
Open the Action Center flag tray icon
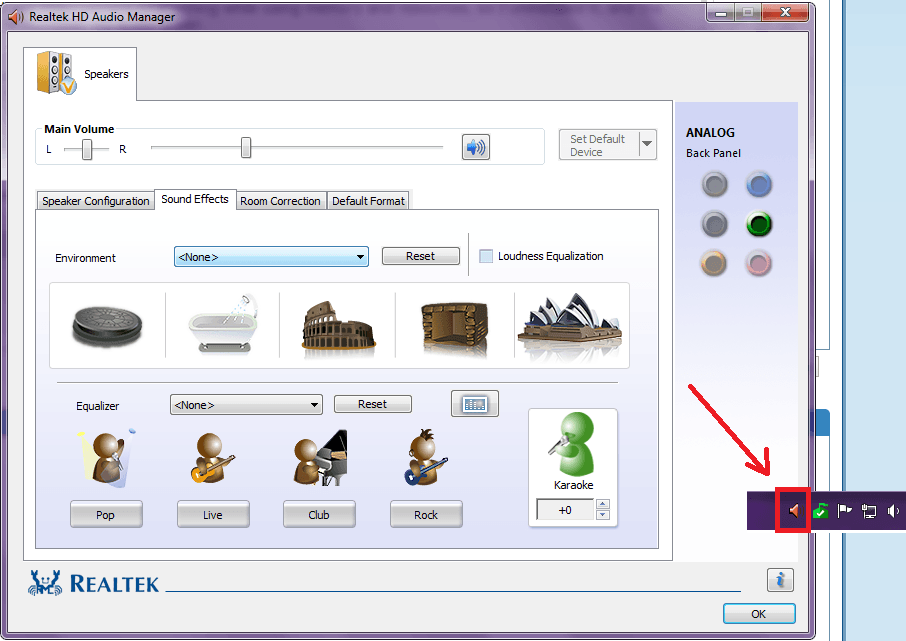point(844,510)
